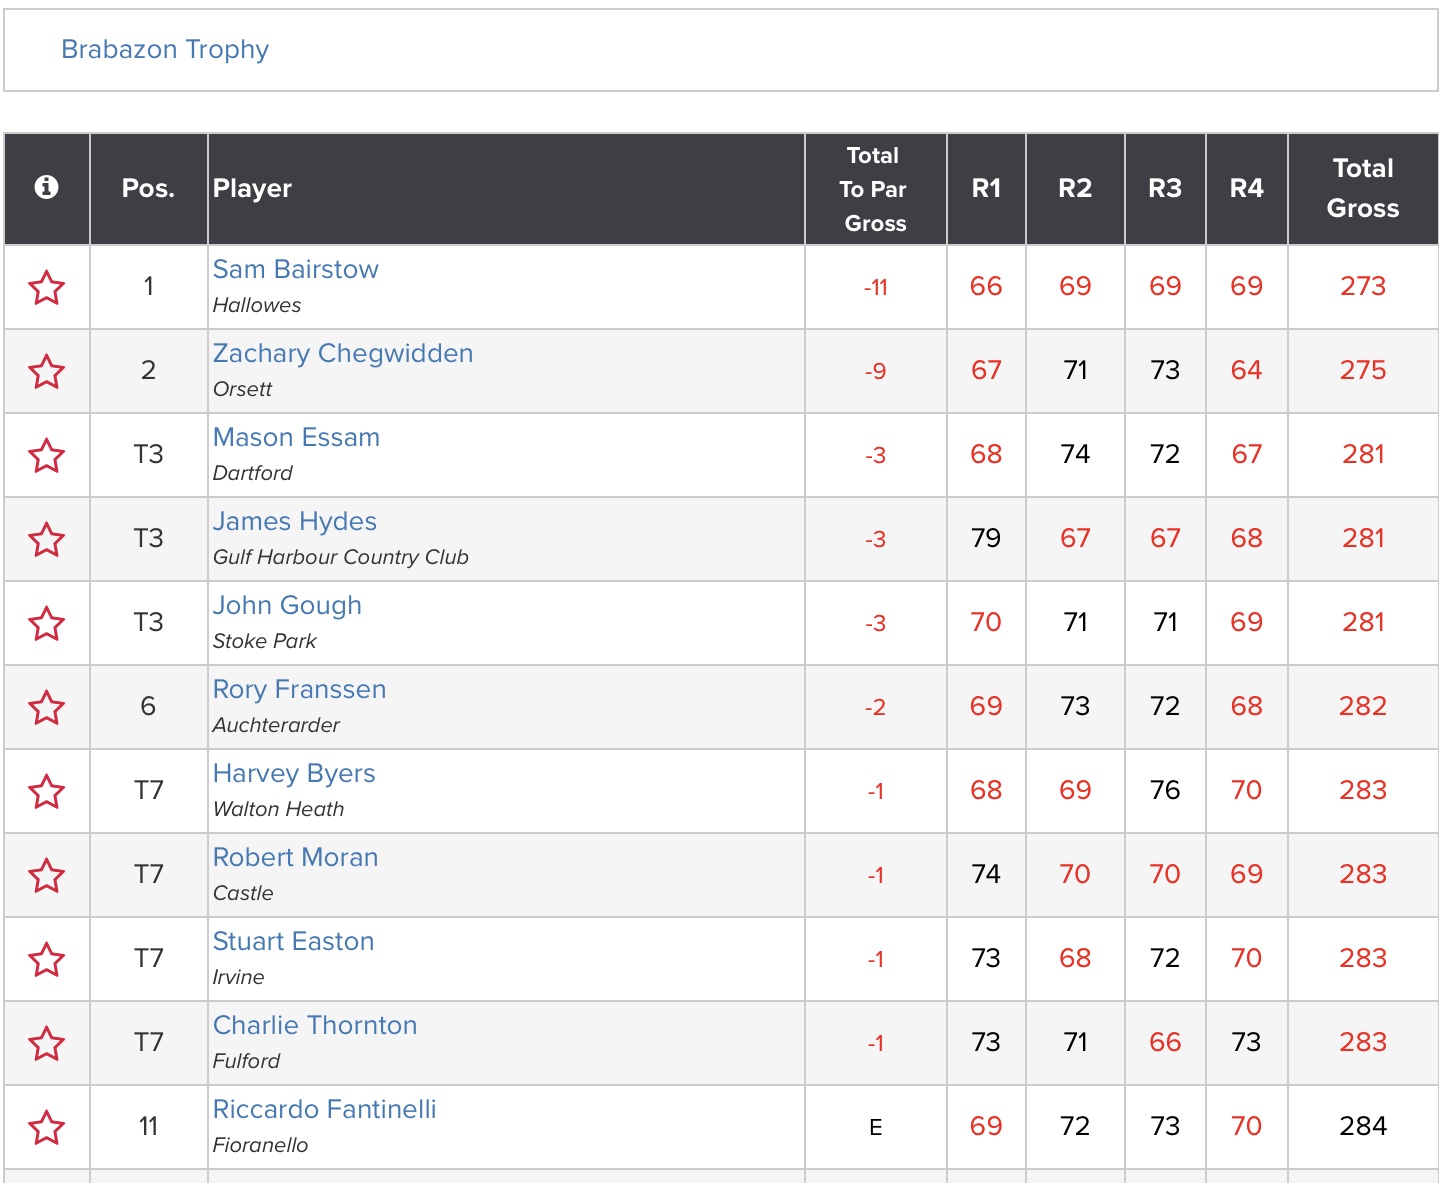View Zachary Chegwidden's scorecard

(342, 353)
